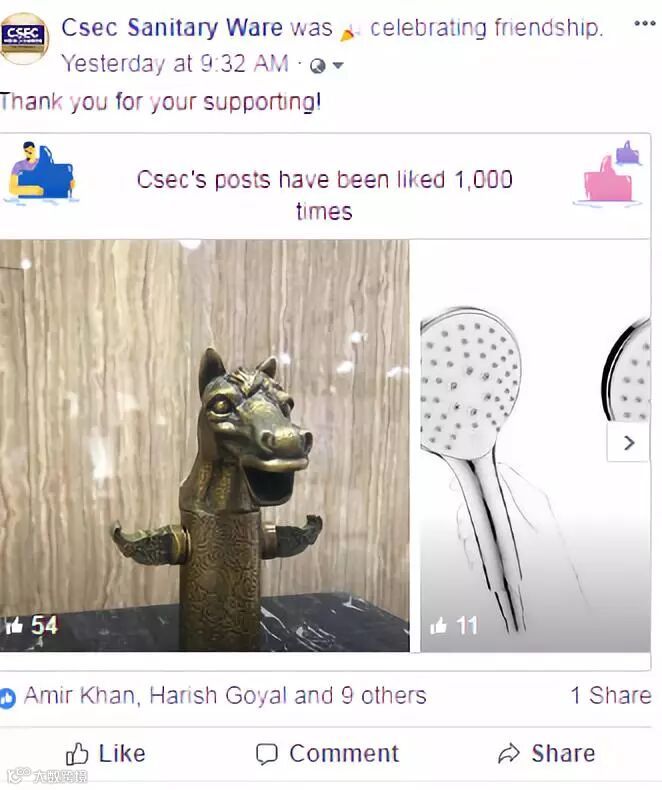Share the post using the Share arrow
Screen dimensions: 662x790
tap(546, 754)
